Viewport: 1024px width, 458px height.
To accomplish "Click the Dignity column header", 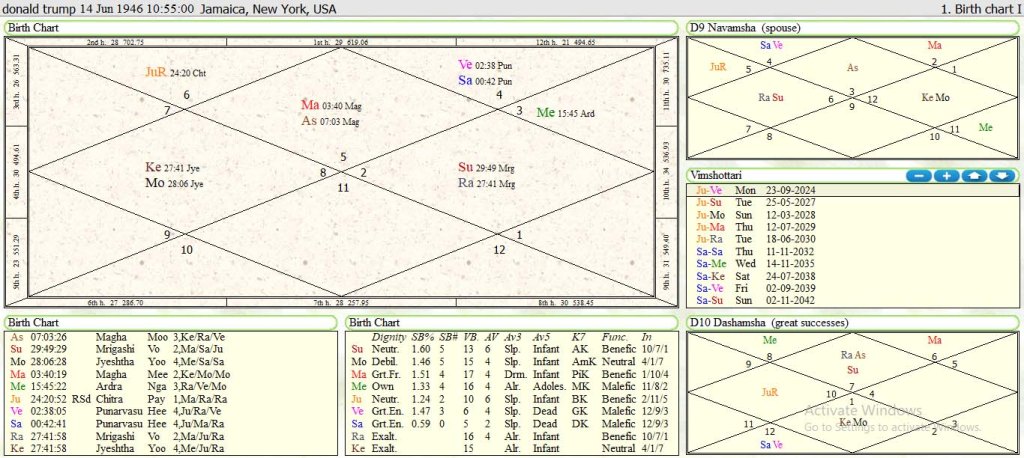I will (388, 337).
